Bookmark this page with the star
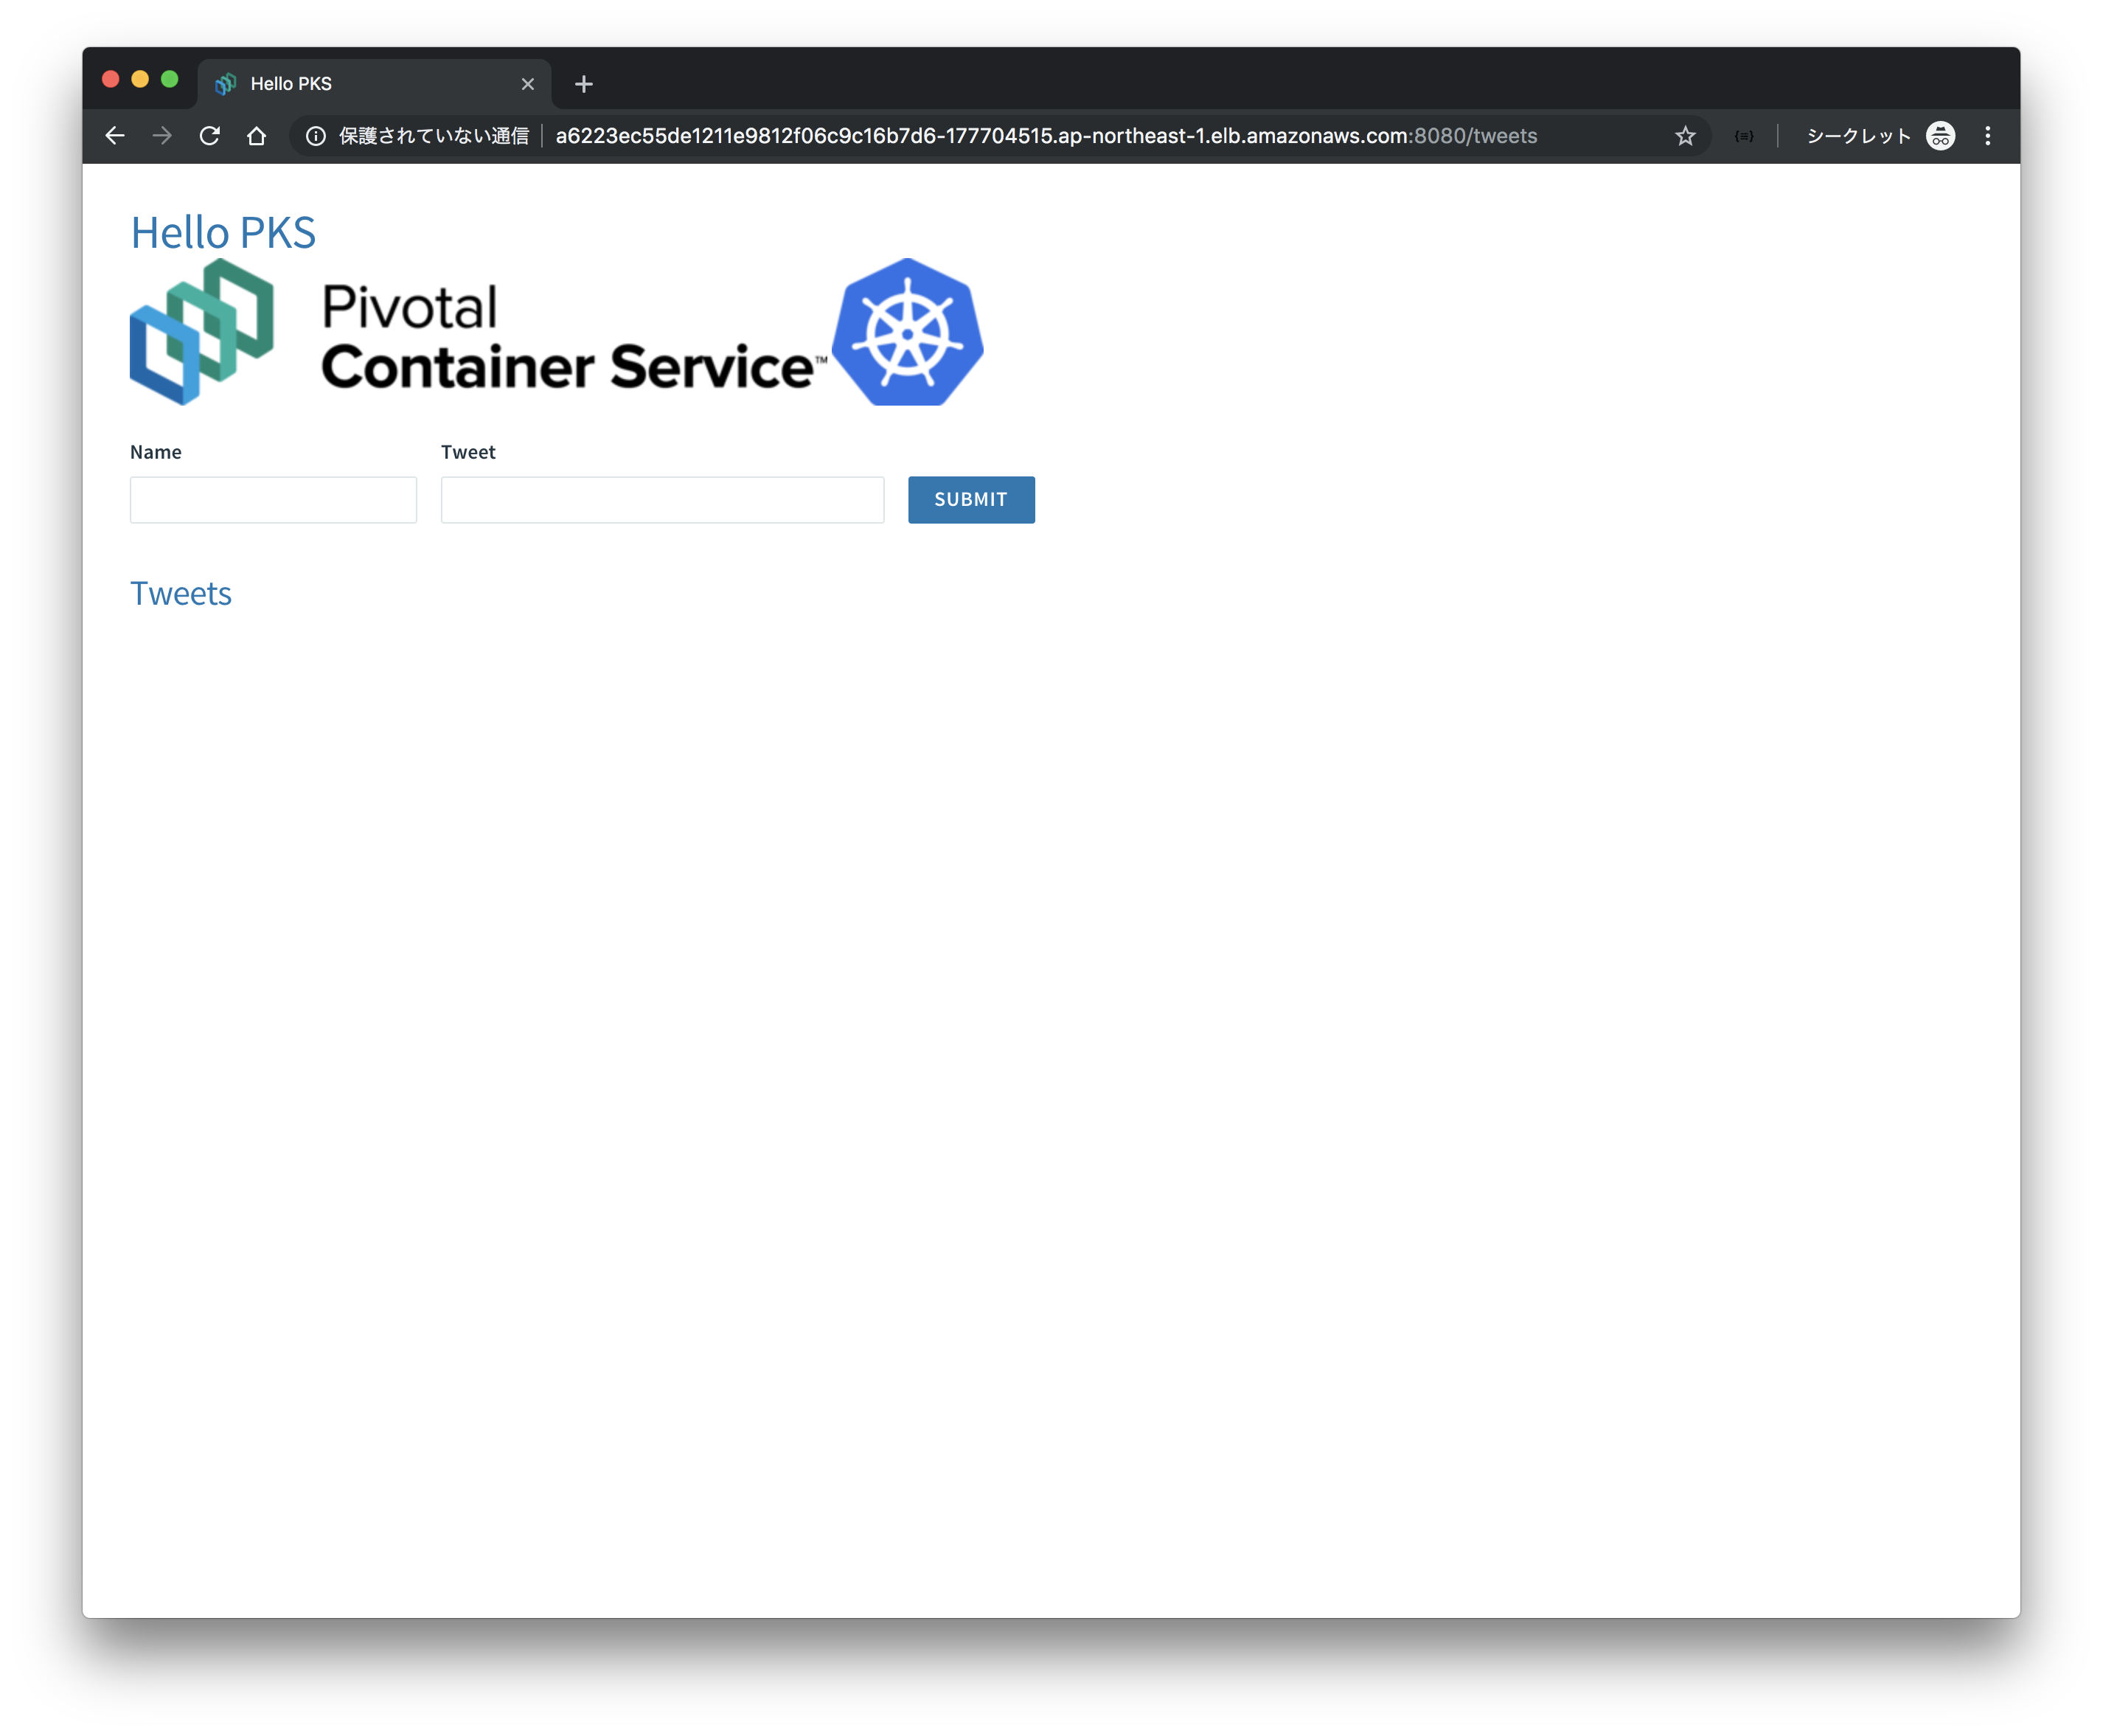 point(1685,136)
